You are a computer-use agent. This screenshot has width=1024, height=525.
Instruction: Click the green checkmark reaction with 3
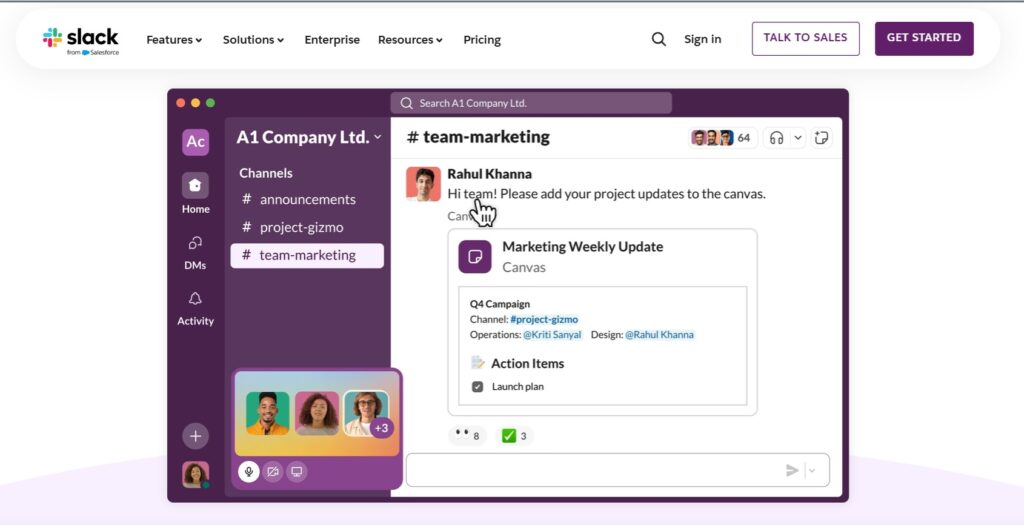click(515, 436)
